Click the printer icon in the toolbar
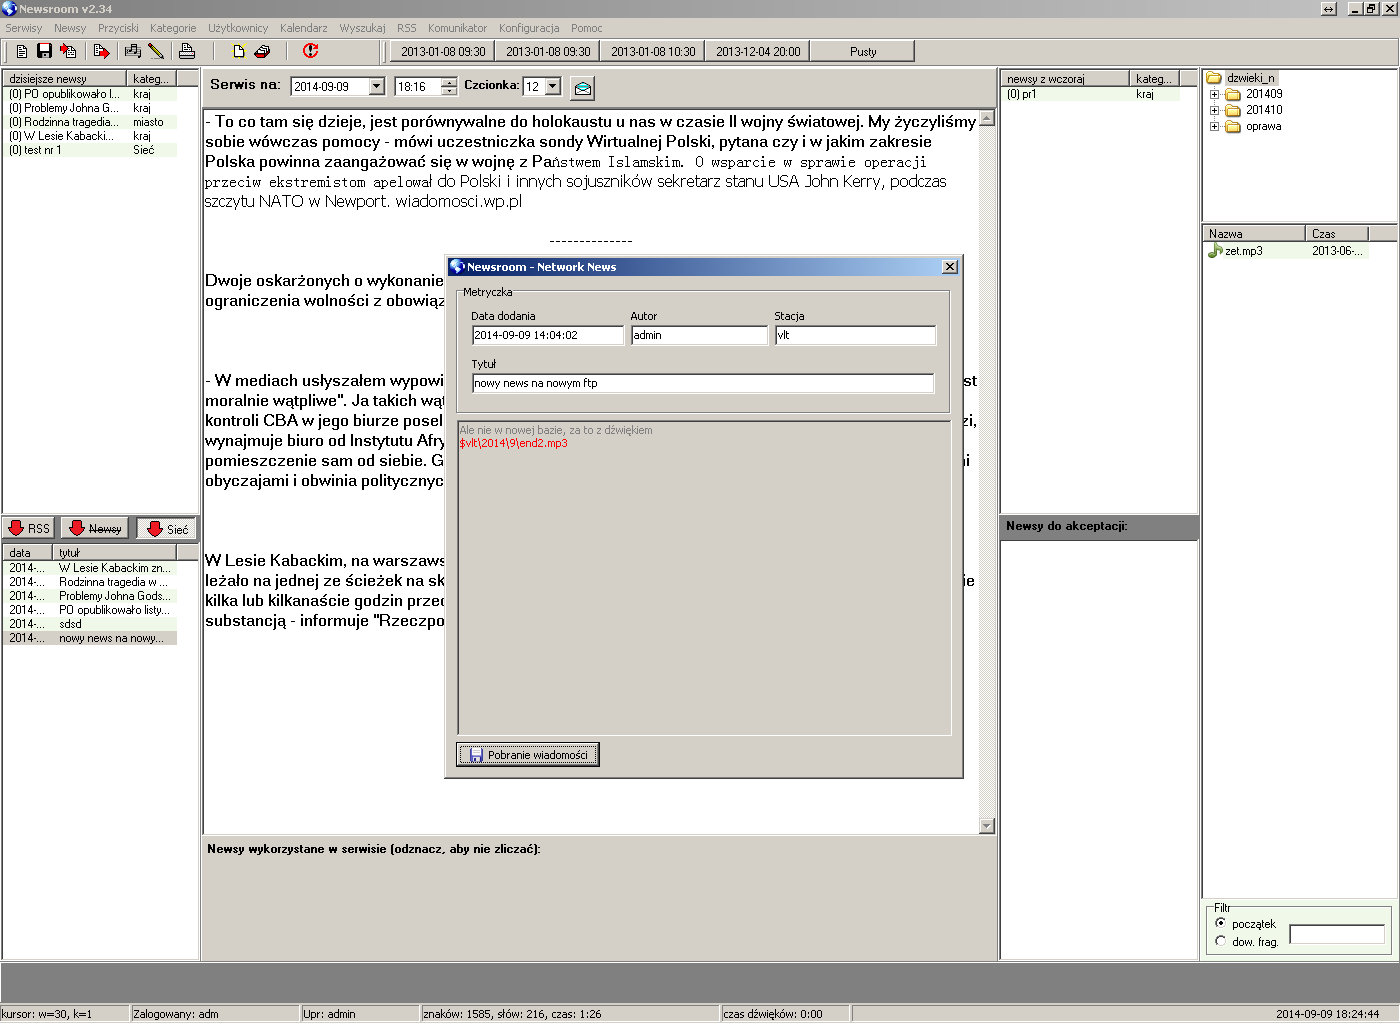The height and width of the screenshot is (1024, 1400). 187,51
